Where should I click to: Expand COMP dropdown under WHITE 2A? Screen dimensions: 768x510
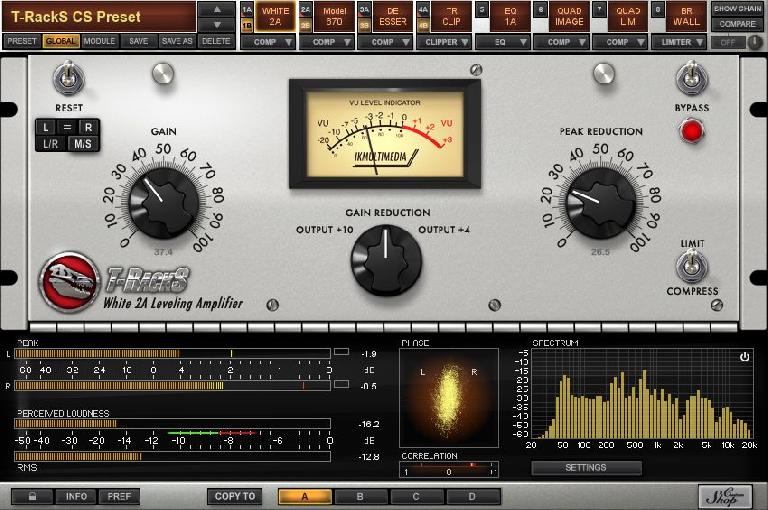(x=268, y=42)
